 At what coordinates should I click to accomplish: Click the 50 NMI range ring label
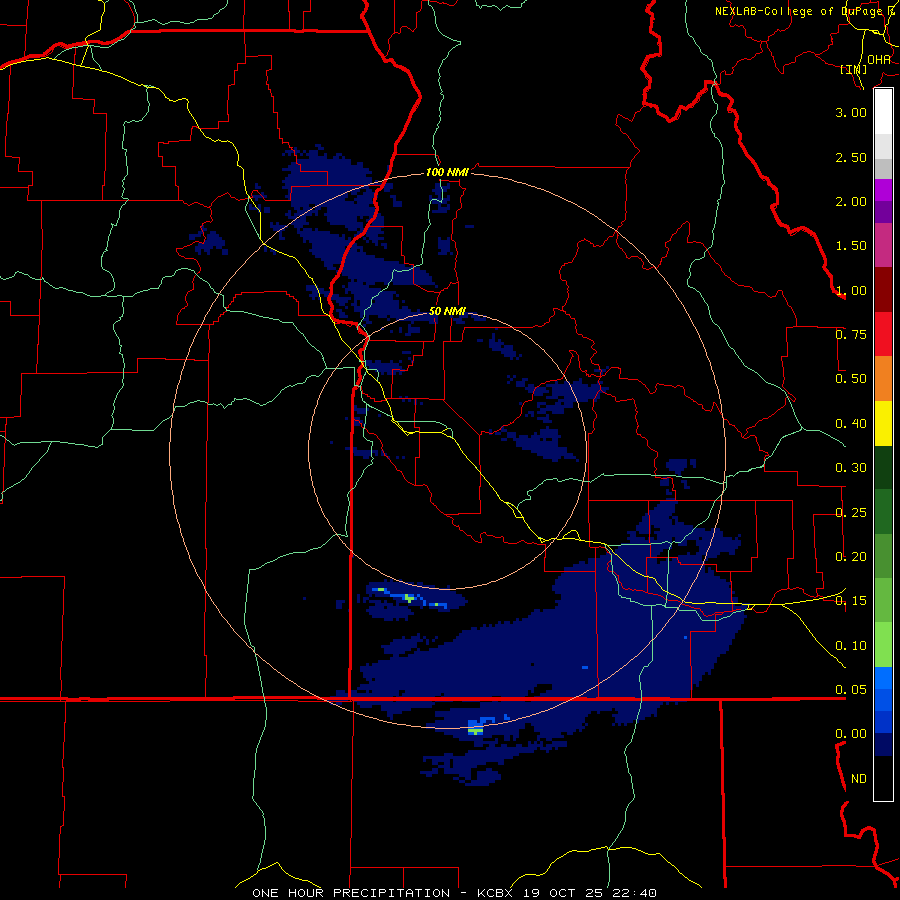coord(447,311)
